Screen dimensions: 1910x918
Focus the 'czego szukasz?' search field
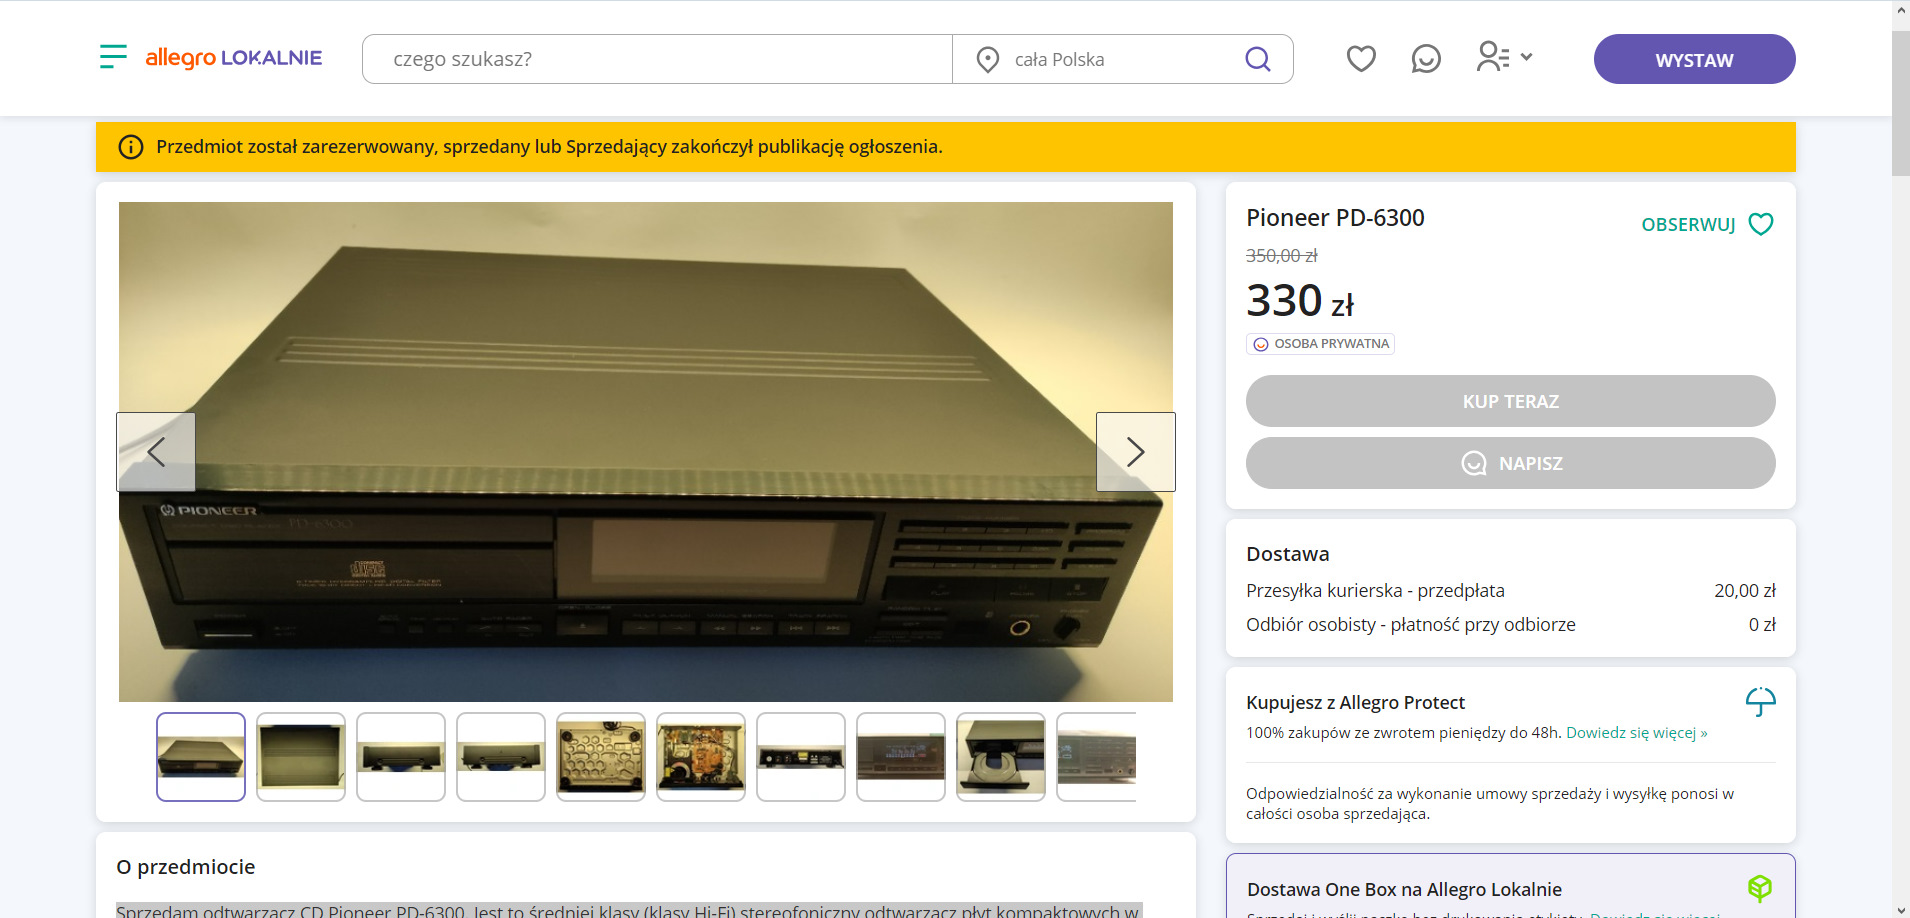coord(657,59)
